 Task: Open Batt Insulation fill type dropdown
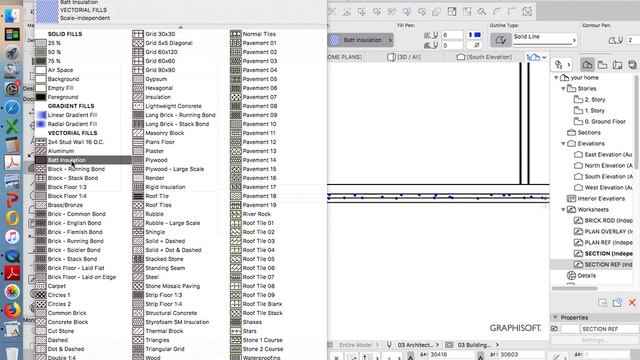[361, 40]
